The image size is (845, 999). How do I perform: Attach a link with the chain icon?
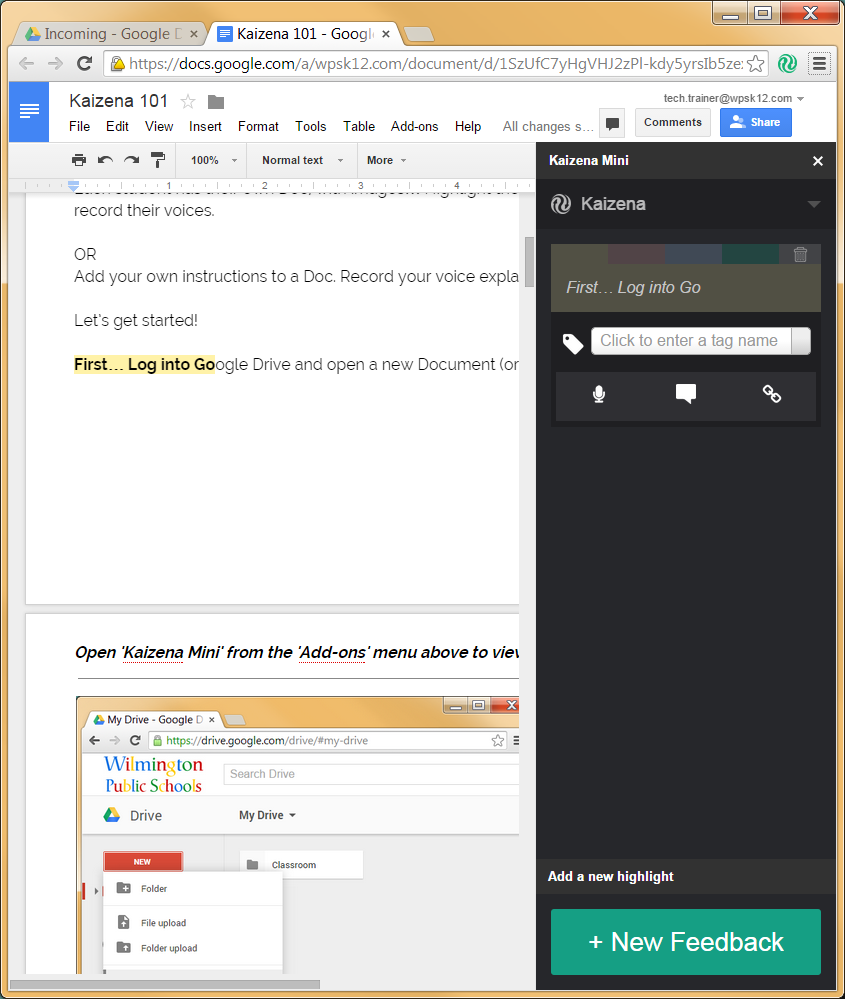pyautogui.click(x=772, y=394)
